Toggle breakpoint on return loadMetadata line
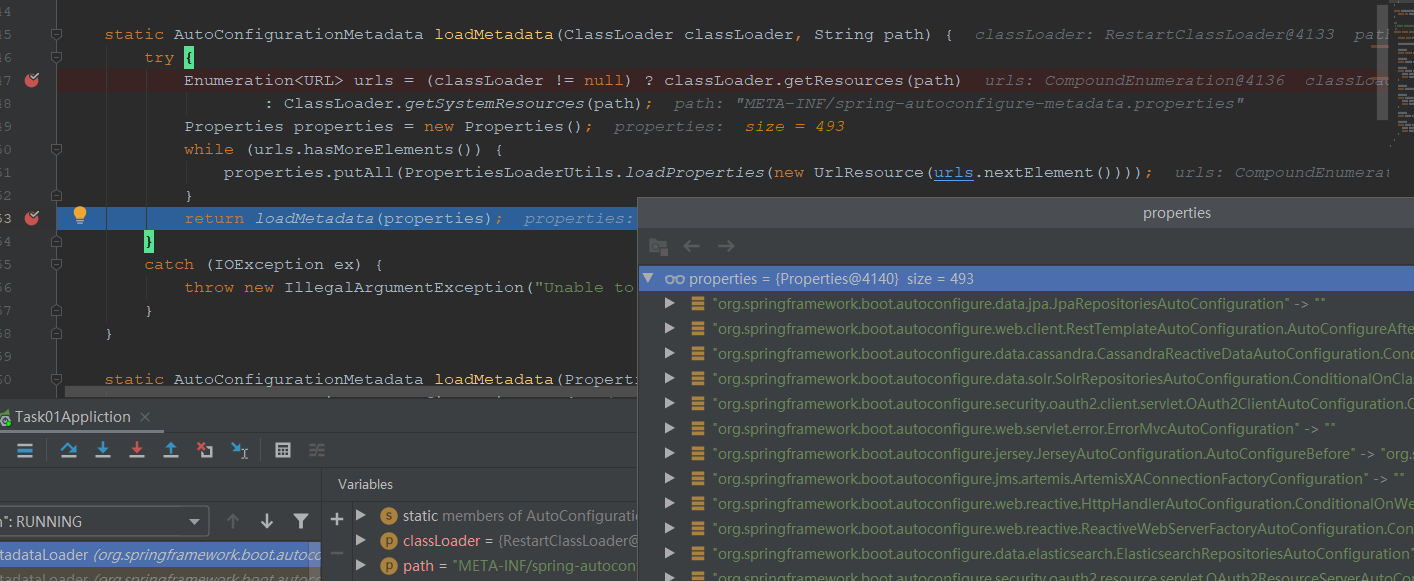This screenshot has width=1414, height=581. tap(32, 218)
